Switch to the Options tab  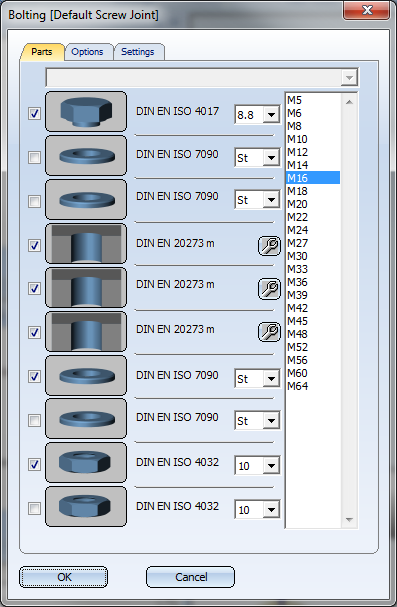point(87,52)
